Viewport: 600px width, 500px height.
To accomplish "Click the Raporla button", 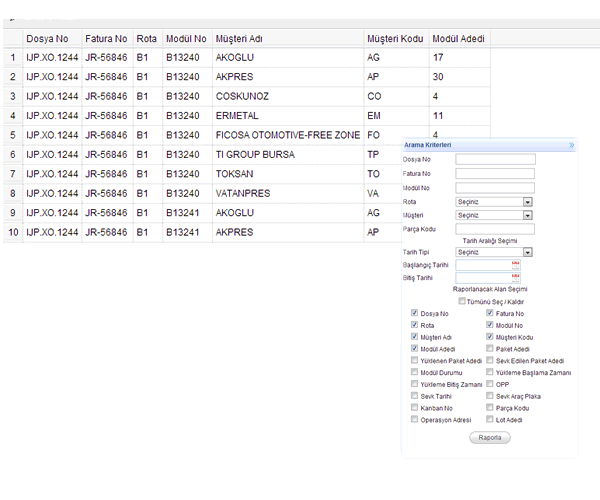I will point(489,438).
